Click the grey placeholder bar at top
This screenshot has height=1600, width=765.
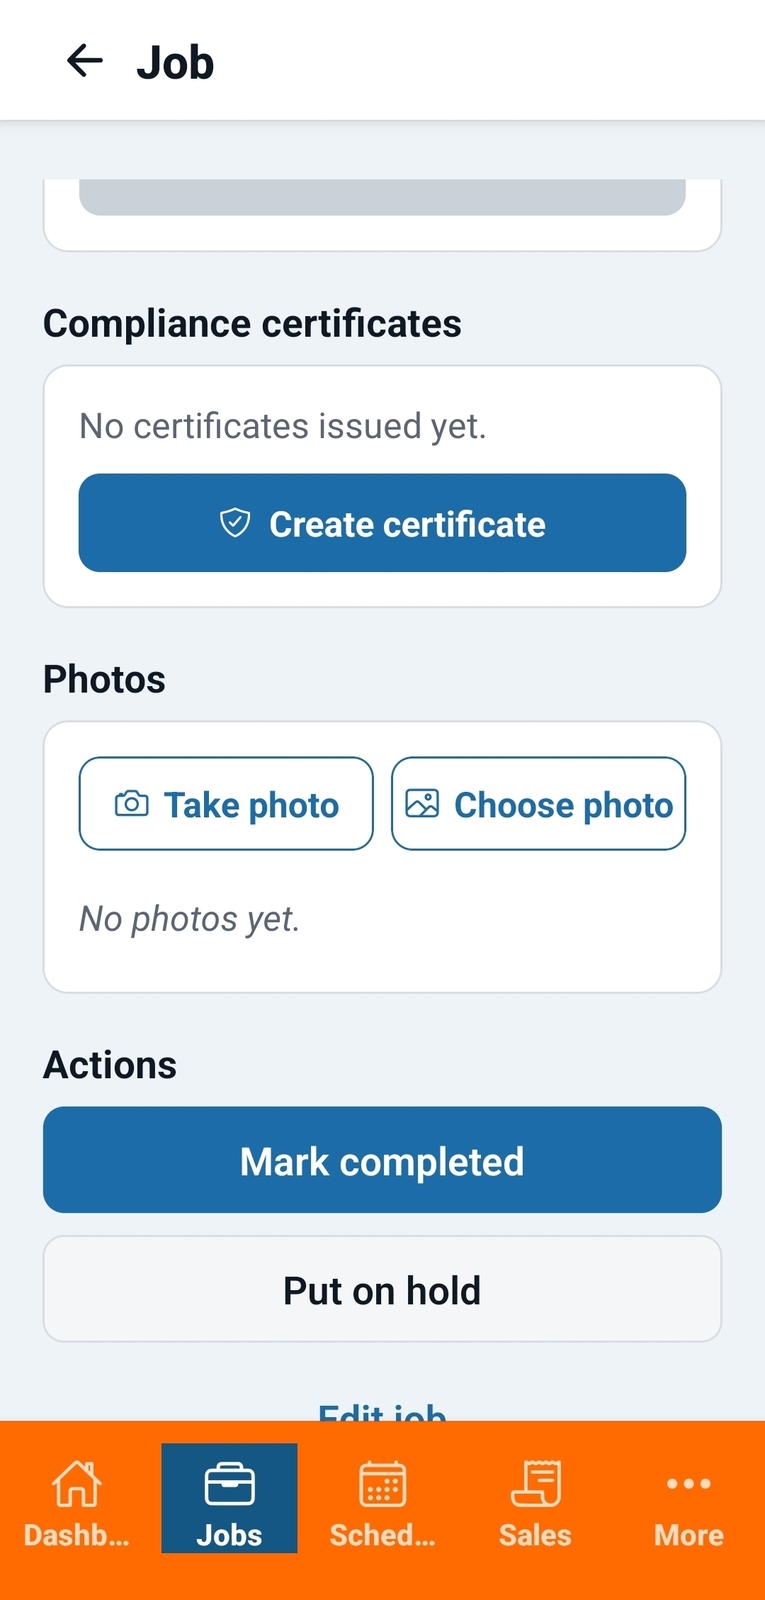pyautogui.click(x=382, y=197)
